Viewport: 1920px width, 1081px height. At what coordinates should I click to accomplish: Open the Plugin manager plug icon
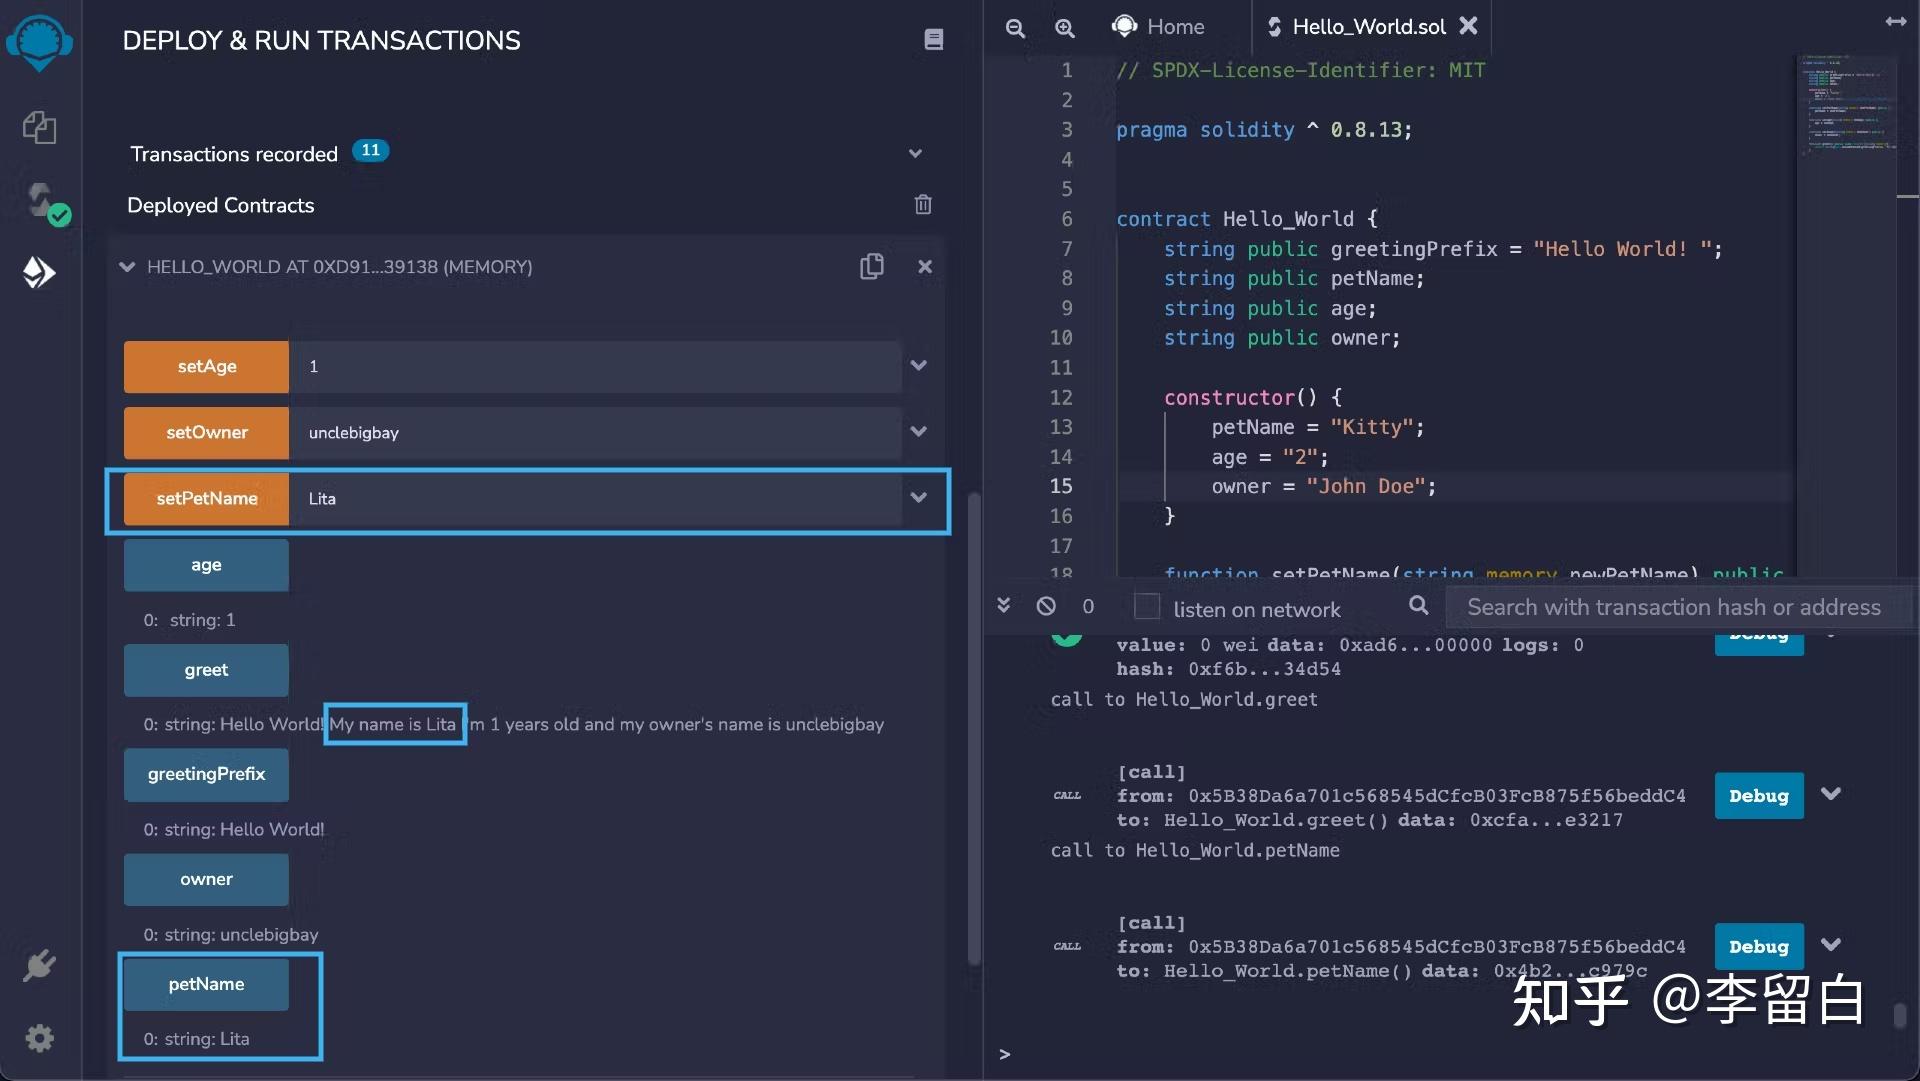click(x=39, y=965)
